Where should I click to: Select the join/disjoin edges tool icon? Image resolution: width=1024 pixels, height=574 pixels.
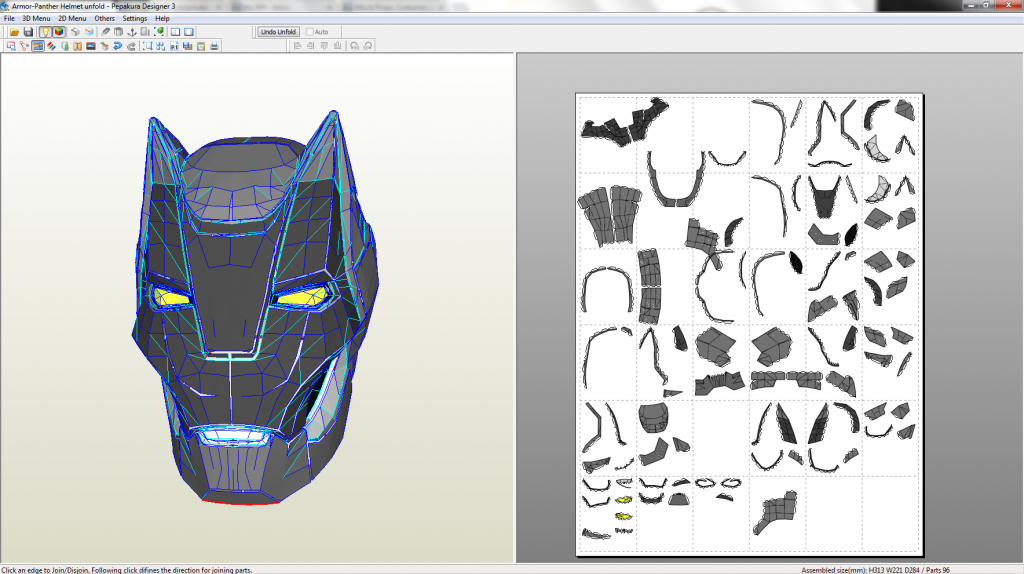(x=24, y=46)
